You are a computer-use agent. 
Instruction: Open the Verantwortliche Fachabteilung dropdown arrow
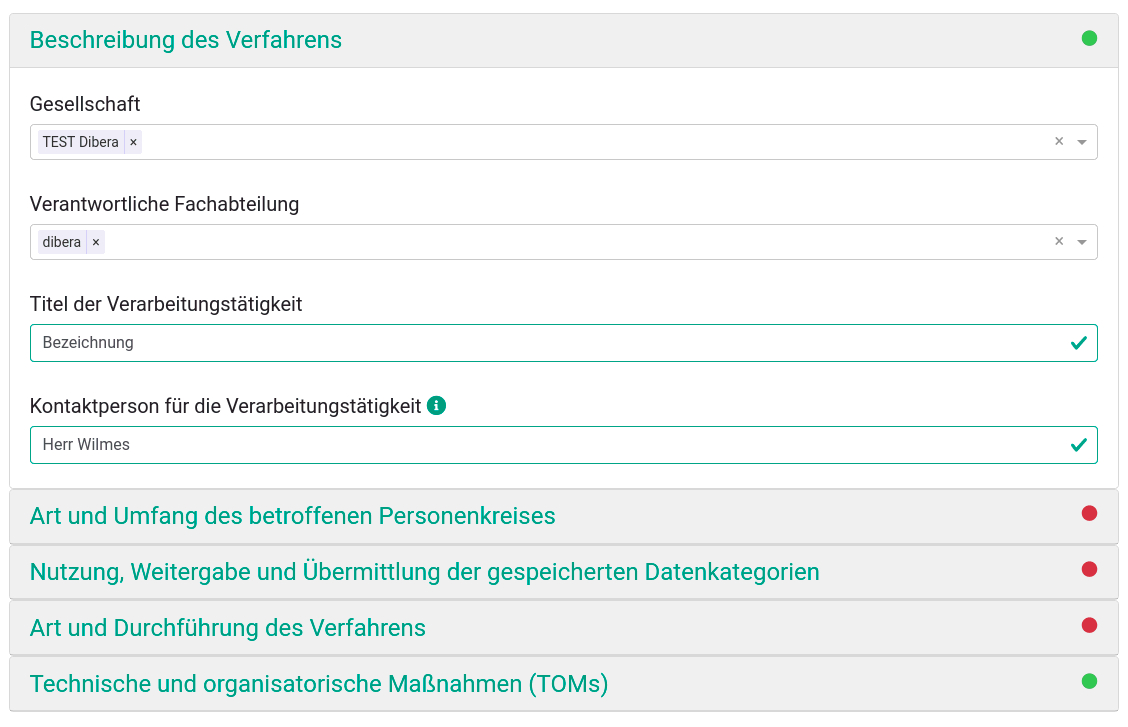point(1081,242)
